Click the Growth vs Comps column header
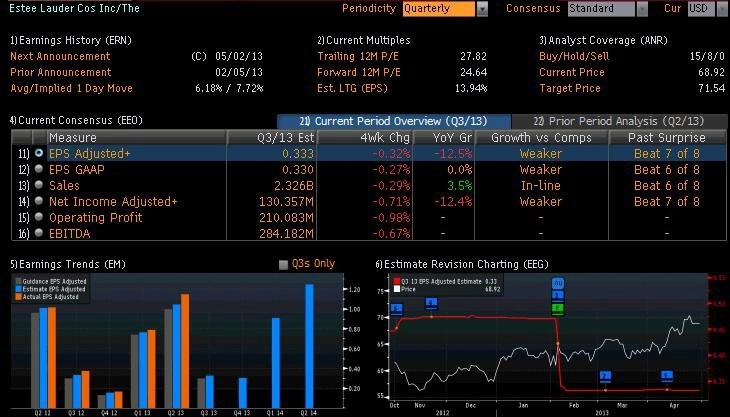This screenshot has width=730, height=417. pos(541,137)
